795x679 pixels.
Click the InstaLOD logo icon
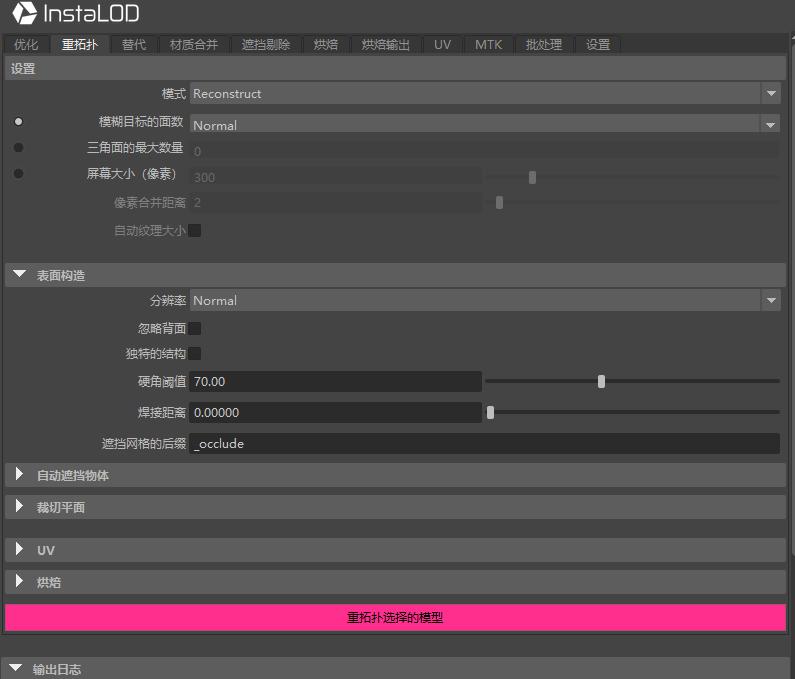(x=25, y=14)
